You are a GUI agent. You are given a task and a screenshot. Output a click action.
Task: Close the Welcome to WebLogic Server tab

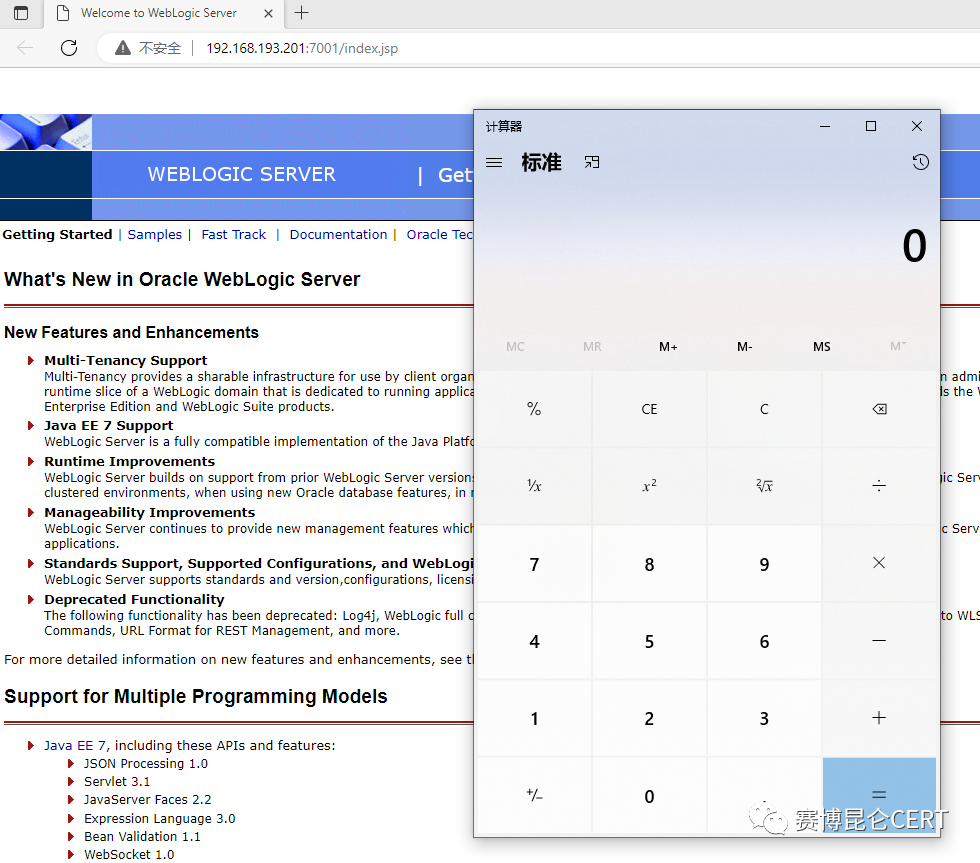[x=268, y=13]
